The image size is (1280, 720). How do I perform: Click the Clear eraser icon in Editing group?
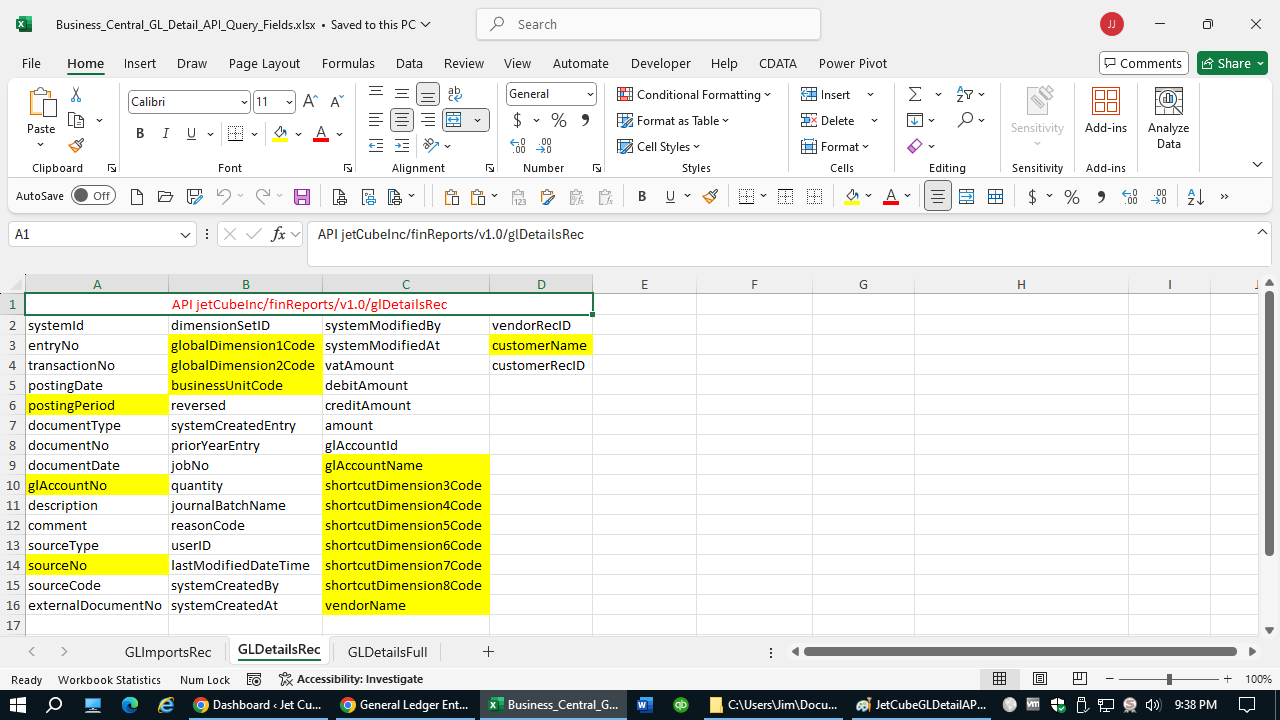(915, 146)
